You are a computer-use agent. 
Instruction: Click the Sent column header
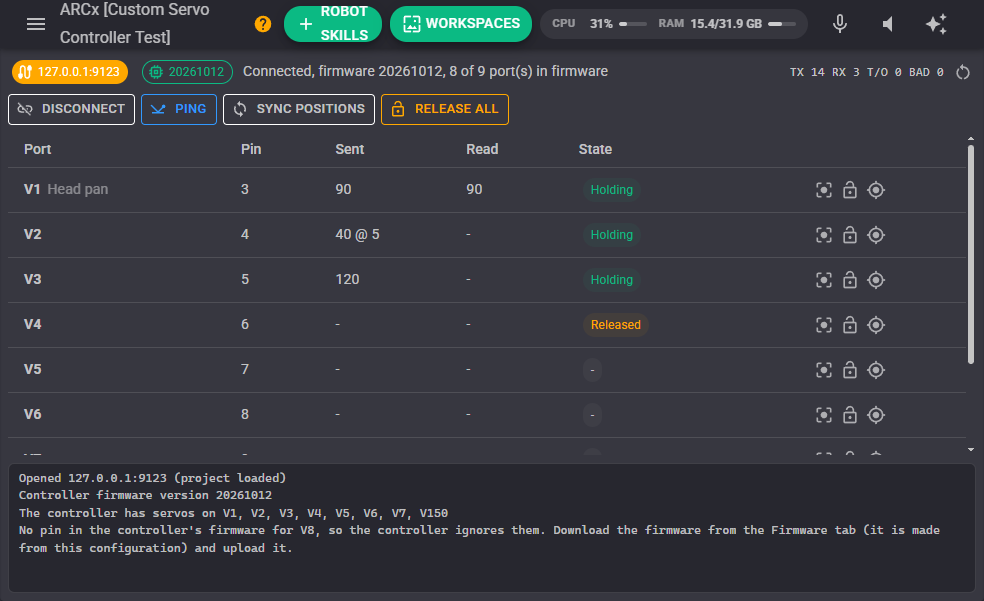(350, 149)
